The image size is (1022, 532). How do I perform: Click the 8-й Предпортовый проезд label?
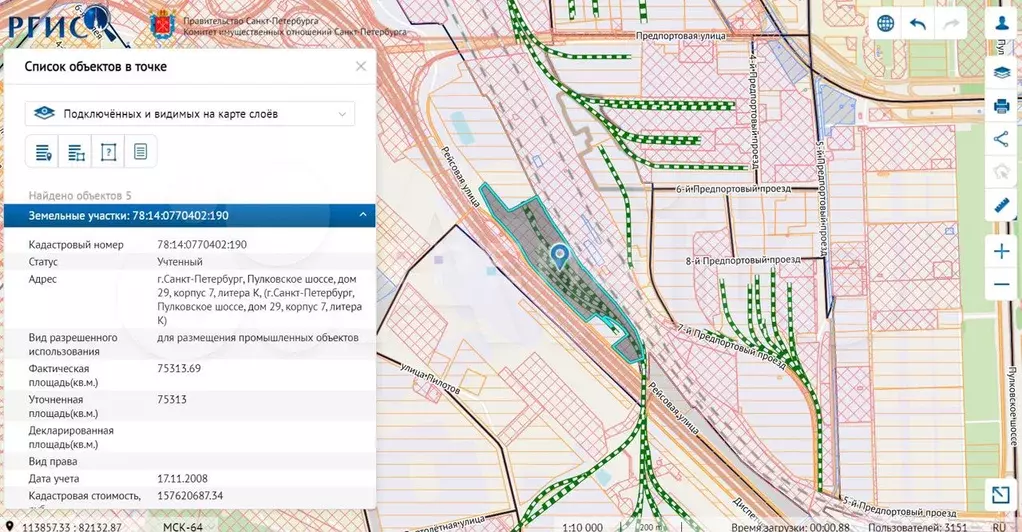tap(743, 260)
